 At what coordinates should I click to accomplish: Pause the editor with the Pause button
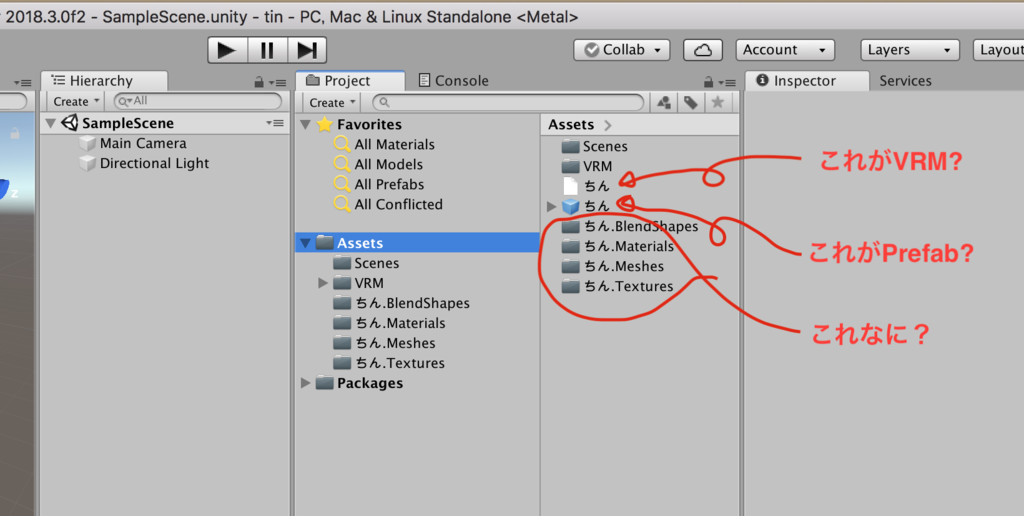(267, 50)
